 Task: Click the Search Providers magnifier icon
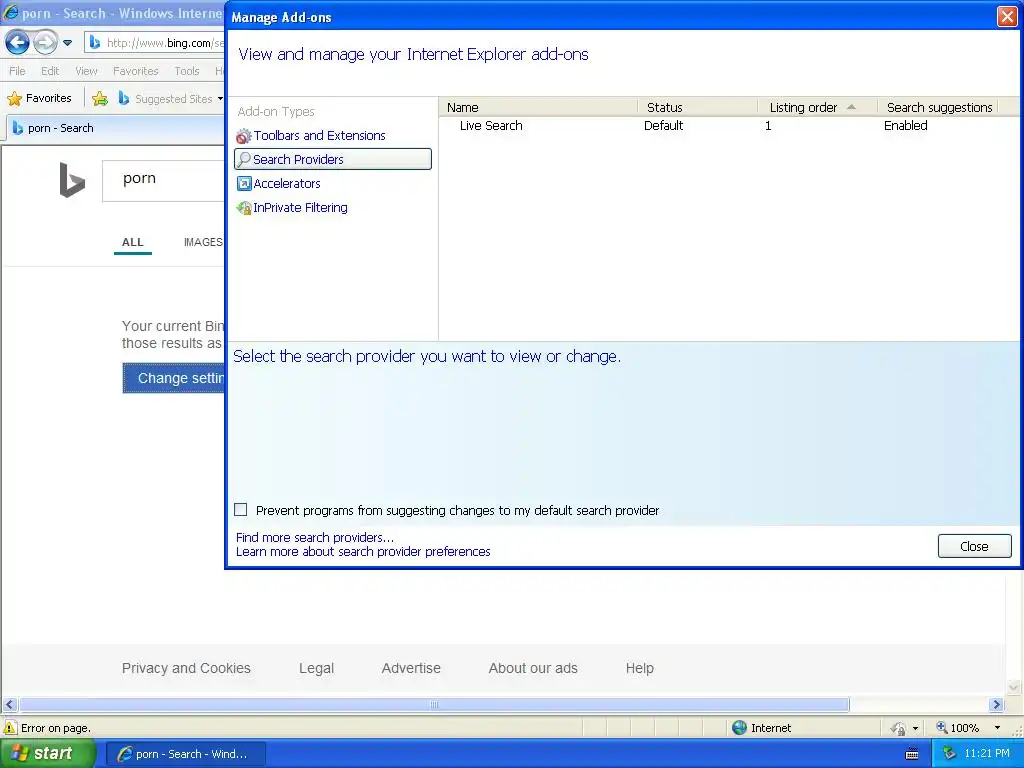pos(244,159)
